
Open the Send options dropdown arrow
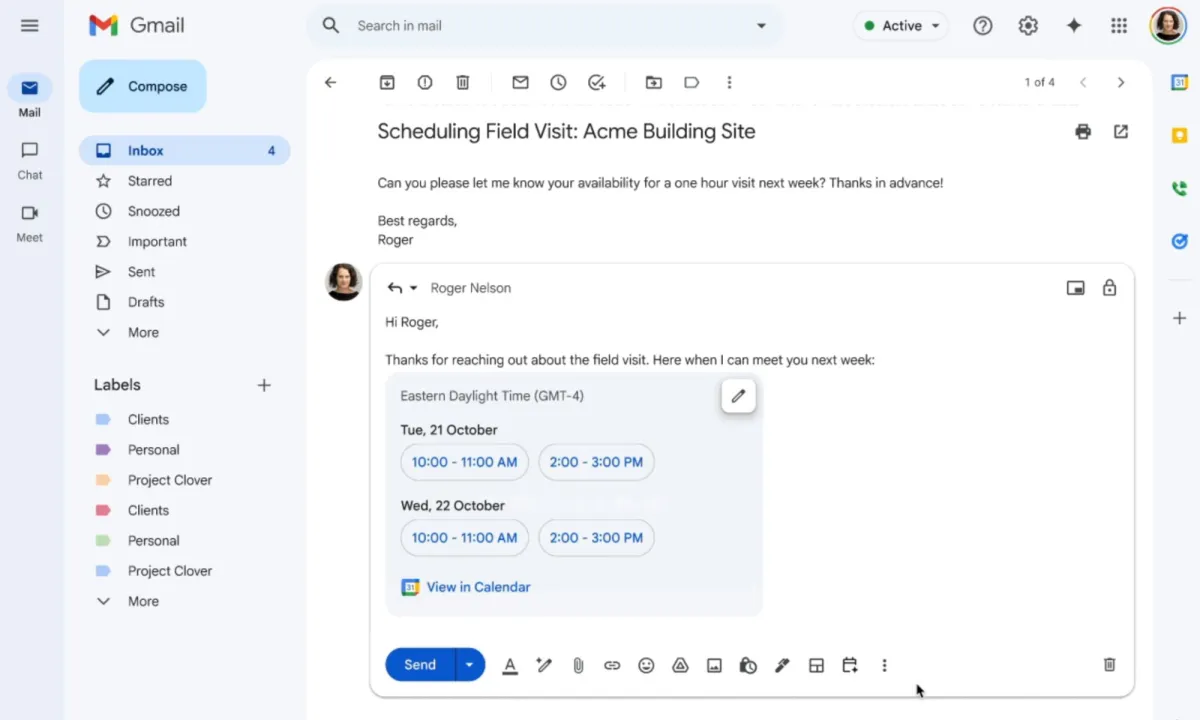pos(470,665)
